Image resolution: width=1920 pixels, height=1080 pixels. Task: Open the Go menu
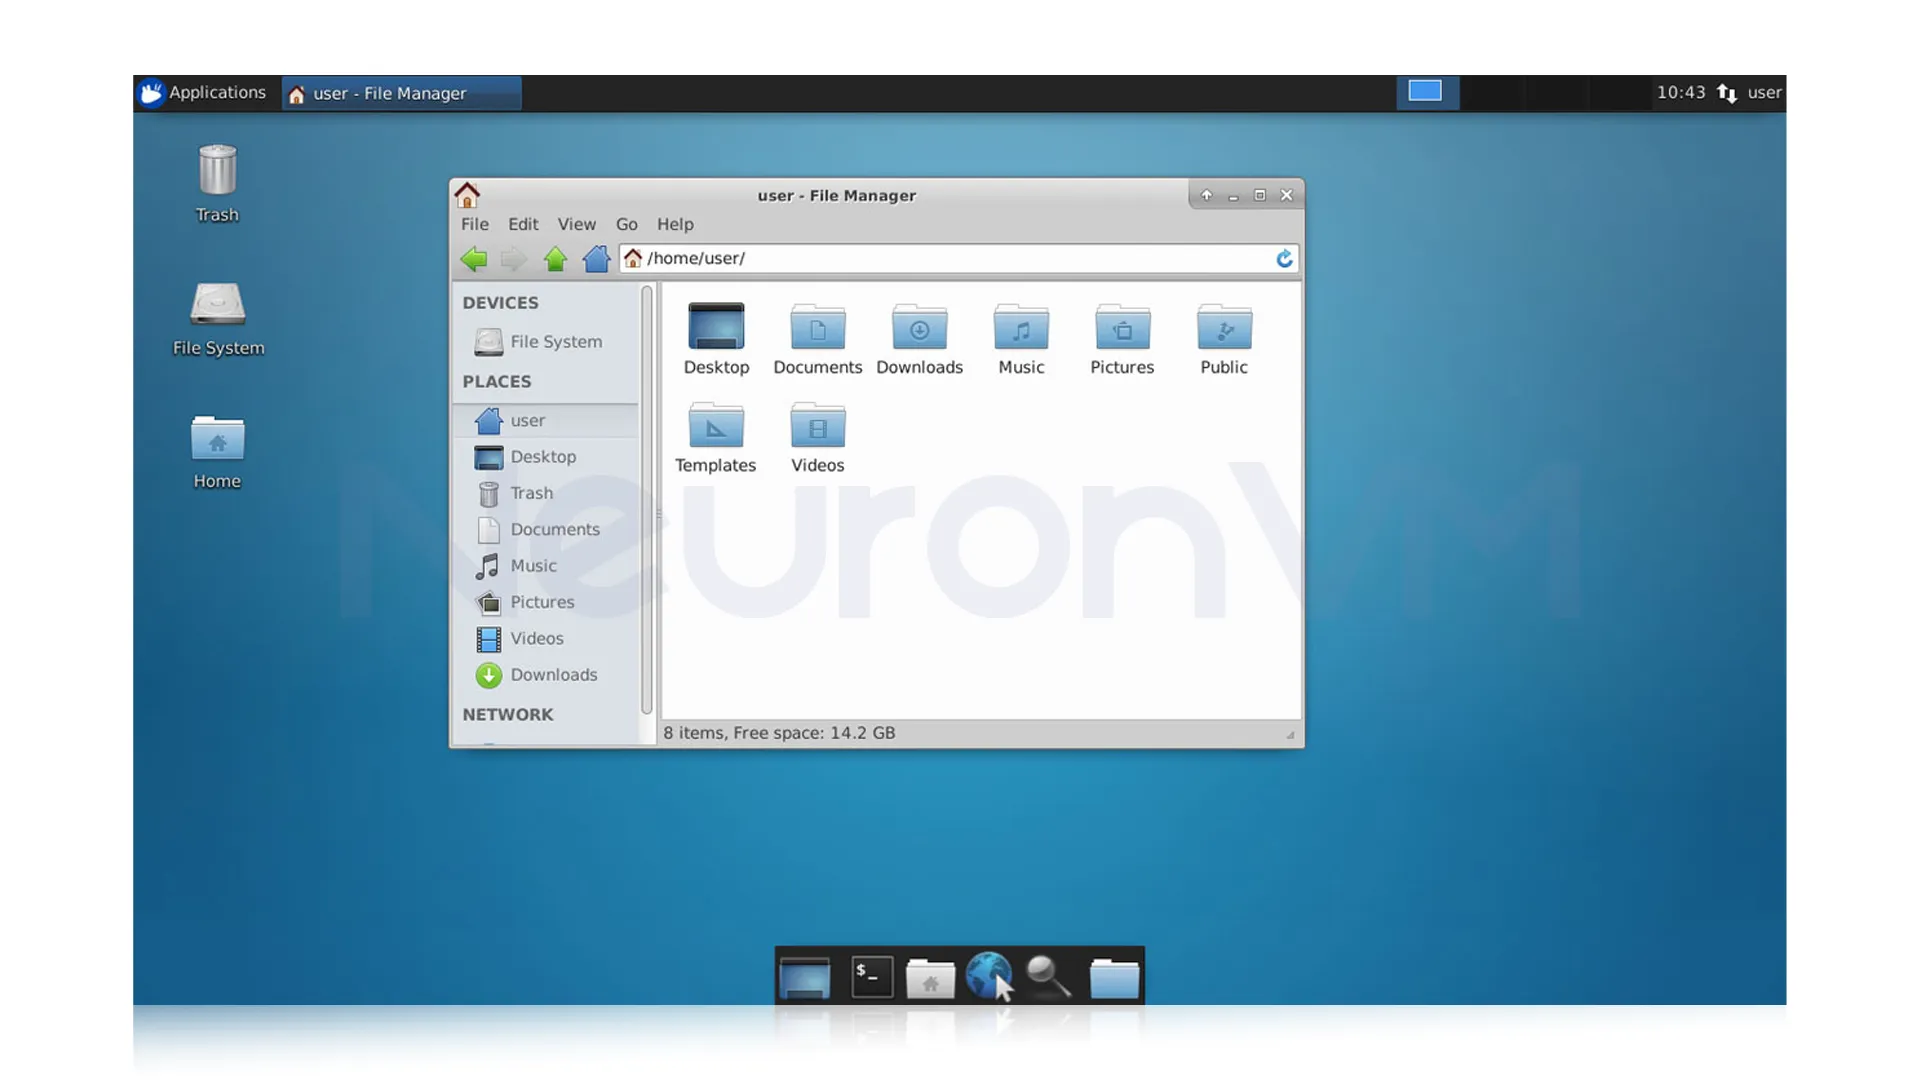626,224
